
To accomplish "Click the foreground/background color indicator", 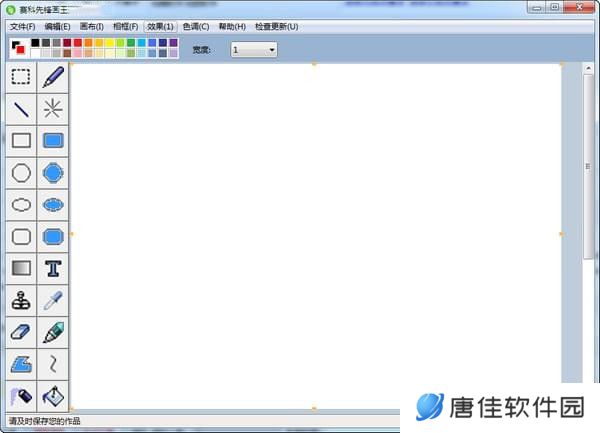I will click(x=18, y=48).
